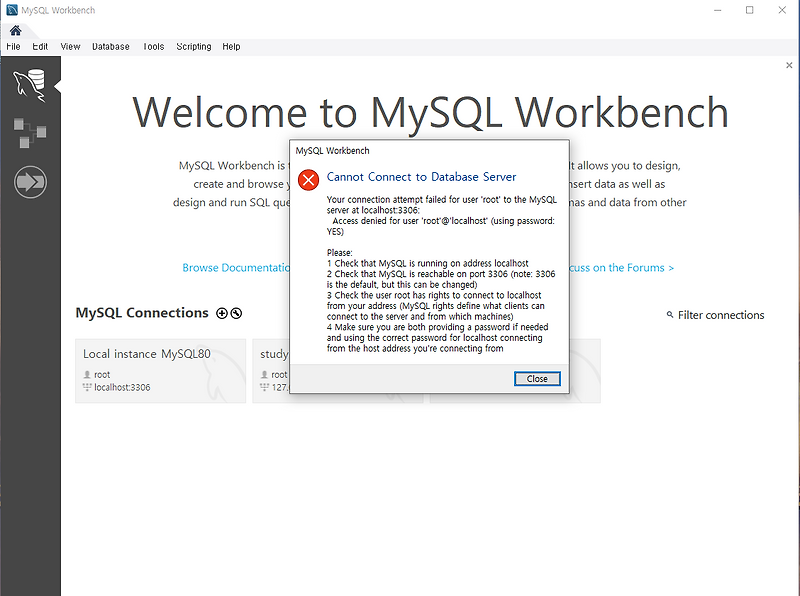Open the Tools menu
The width and height of the screenshot is (800, 596).
[153, 46]
